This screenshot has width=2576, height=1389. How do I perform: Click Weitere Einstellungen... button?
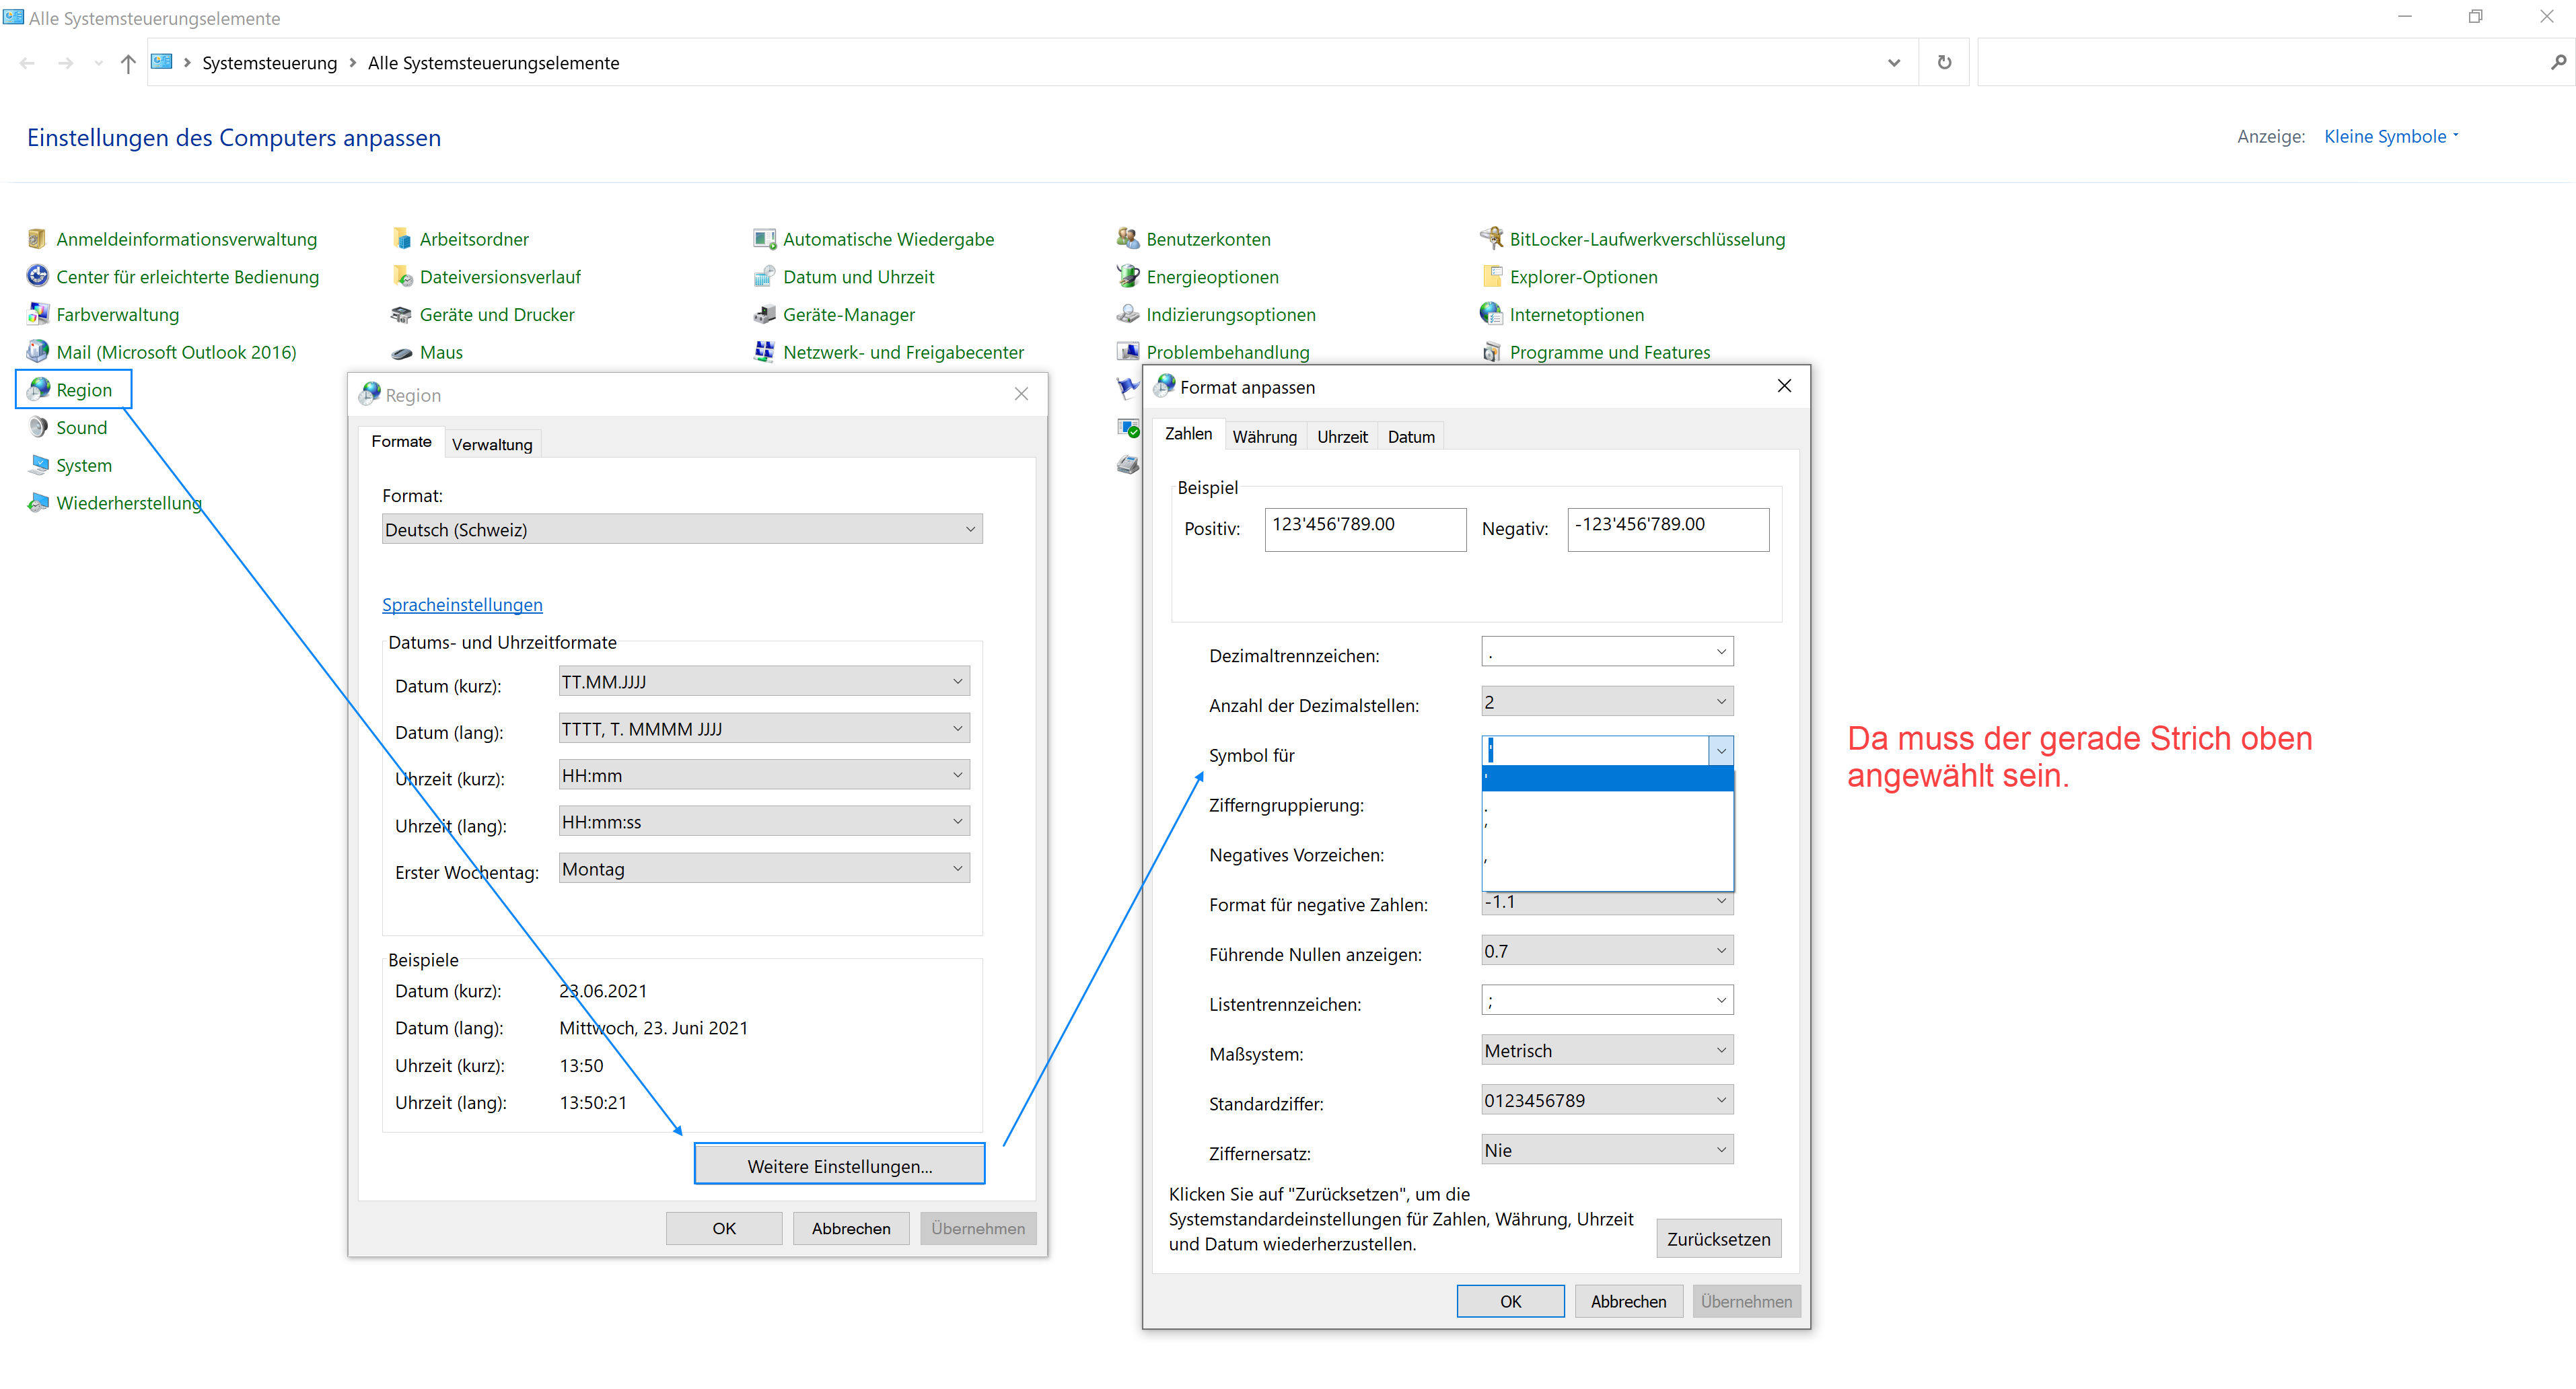[x=839, y=1166]
